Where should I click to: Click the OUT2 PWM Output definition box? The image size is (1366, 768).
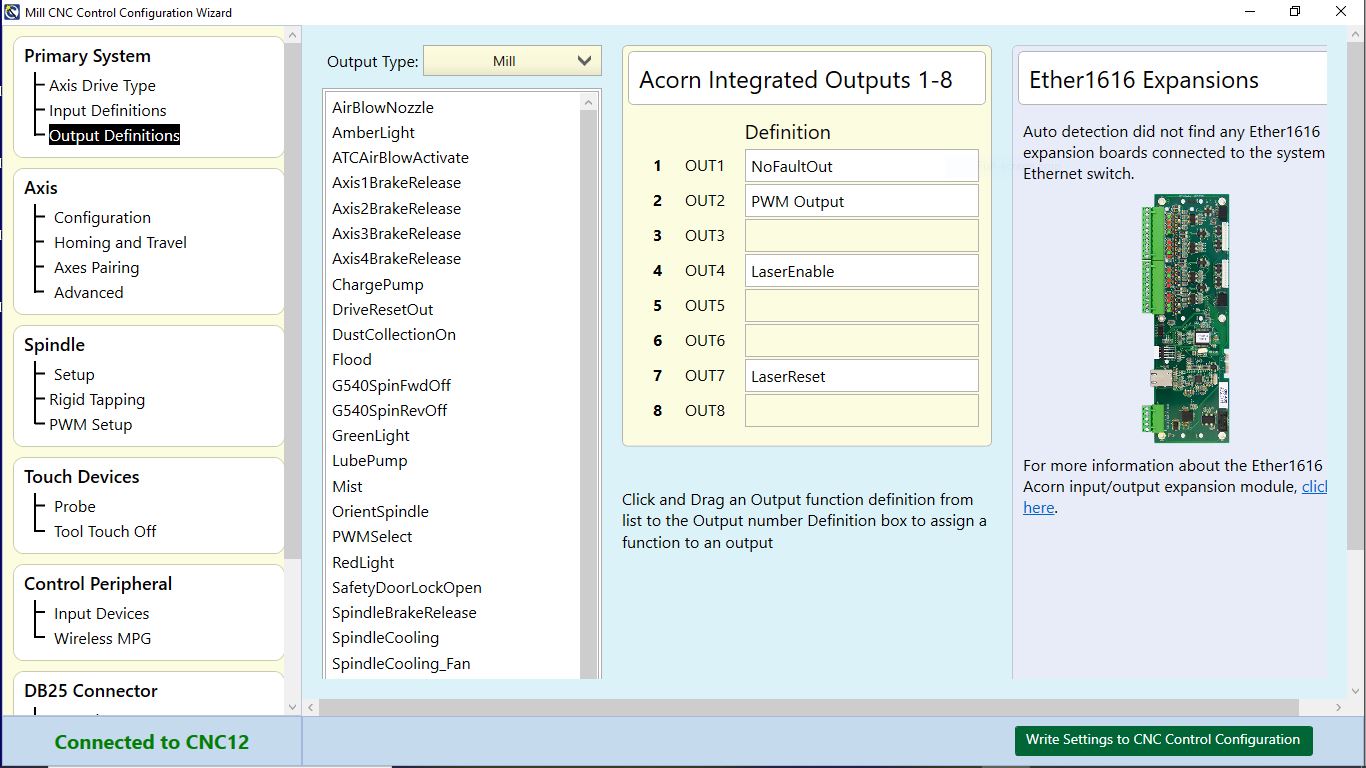[861, 201]
